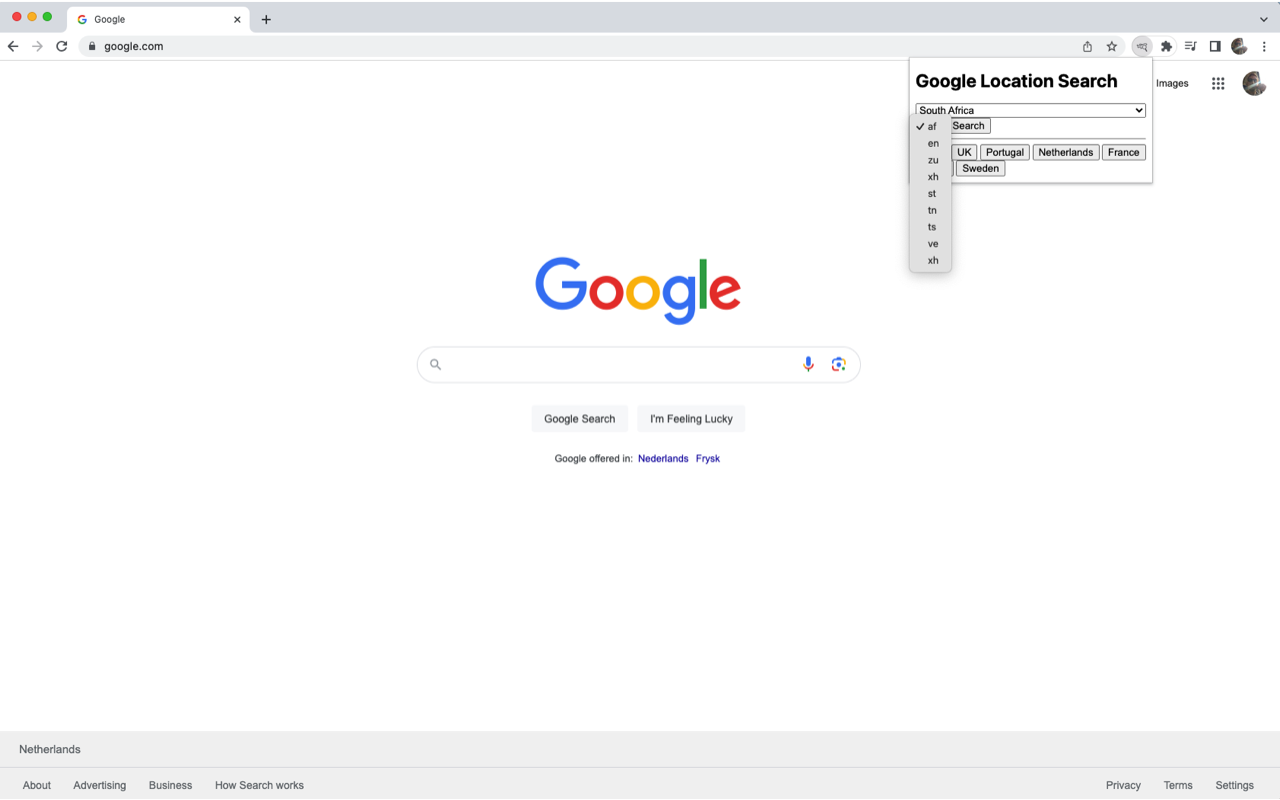Screen dimensions: 1280x800
Task: Click the Sweden shortcut button
Action: 980,168
